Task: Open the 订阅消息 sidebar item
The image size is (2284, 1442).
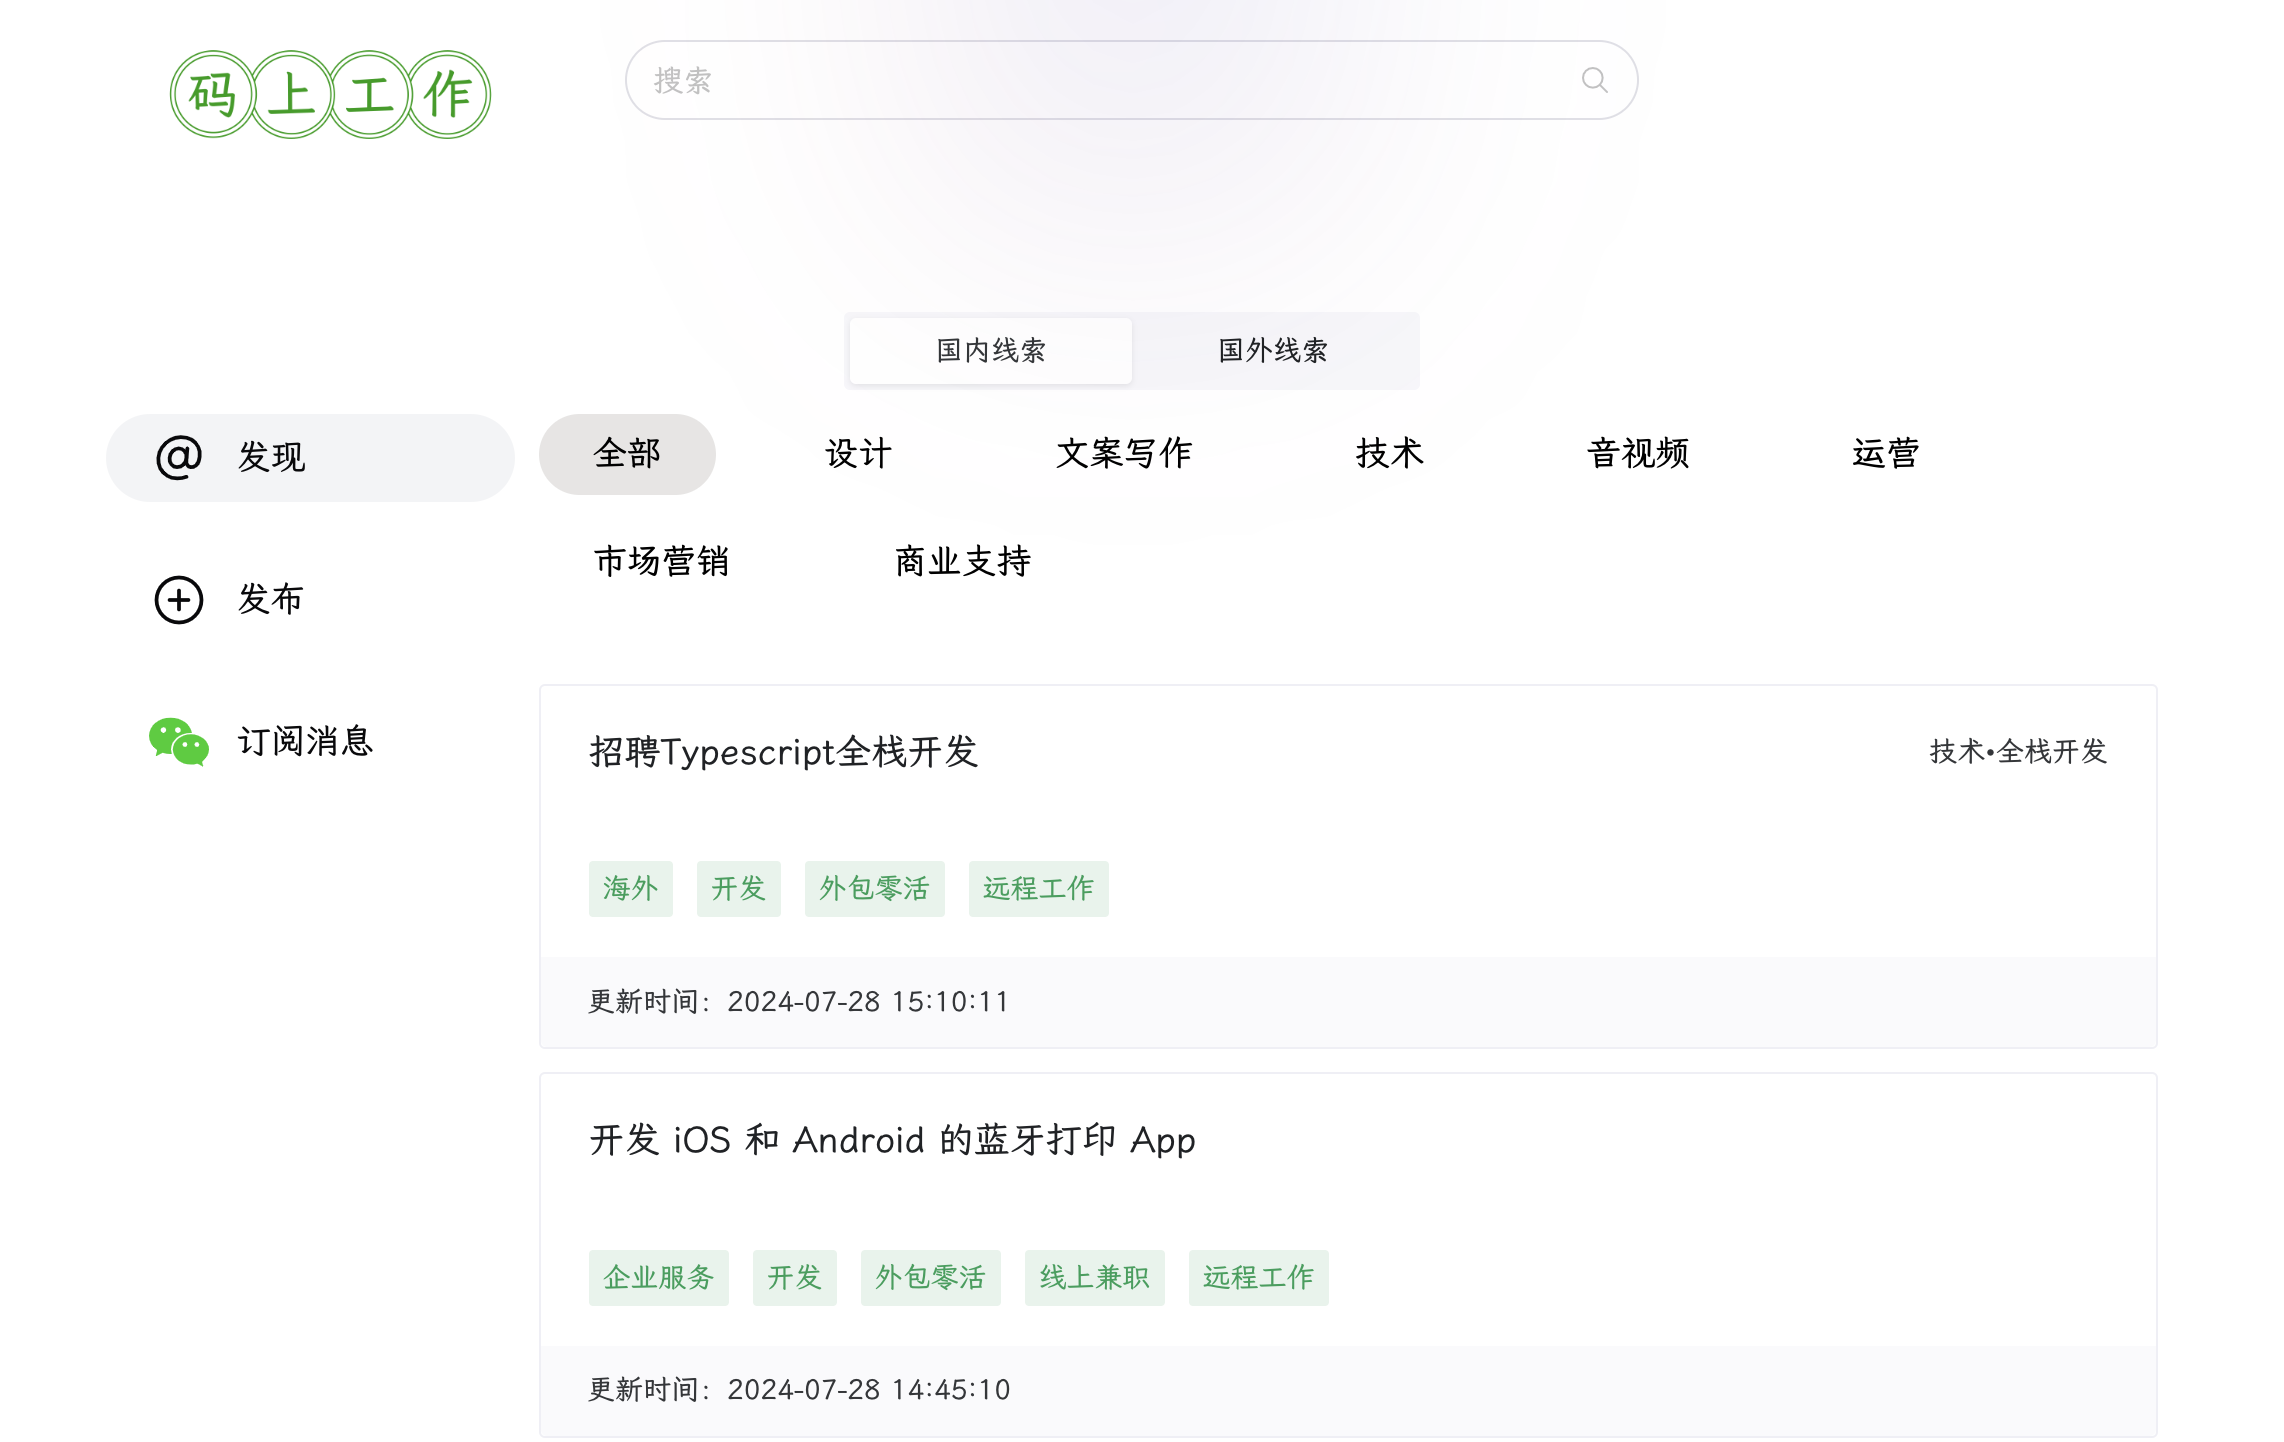Action: pyautogui.click(x=310, y=741)
